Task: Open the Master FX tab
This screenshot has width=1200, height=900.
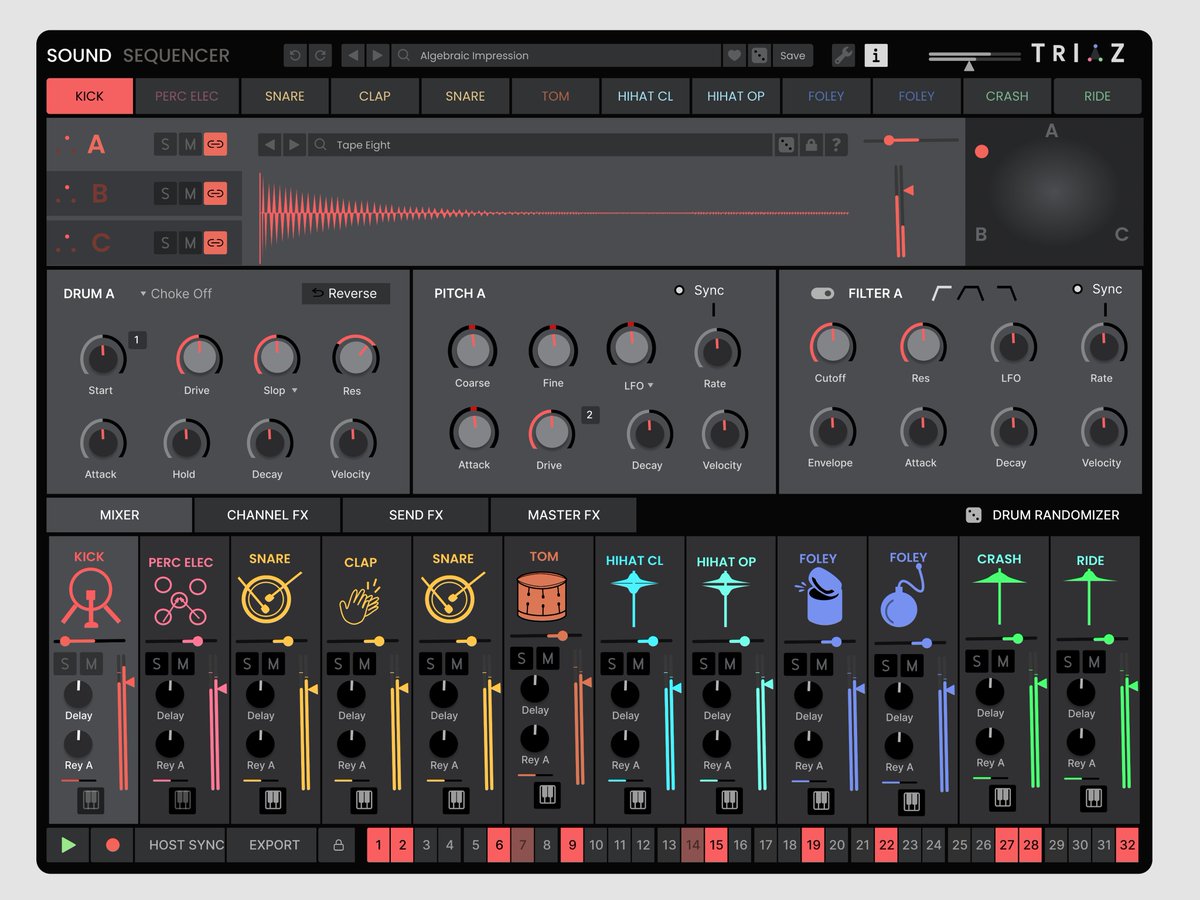Action: (563, 515)
